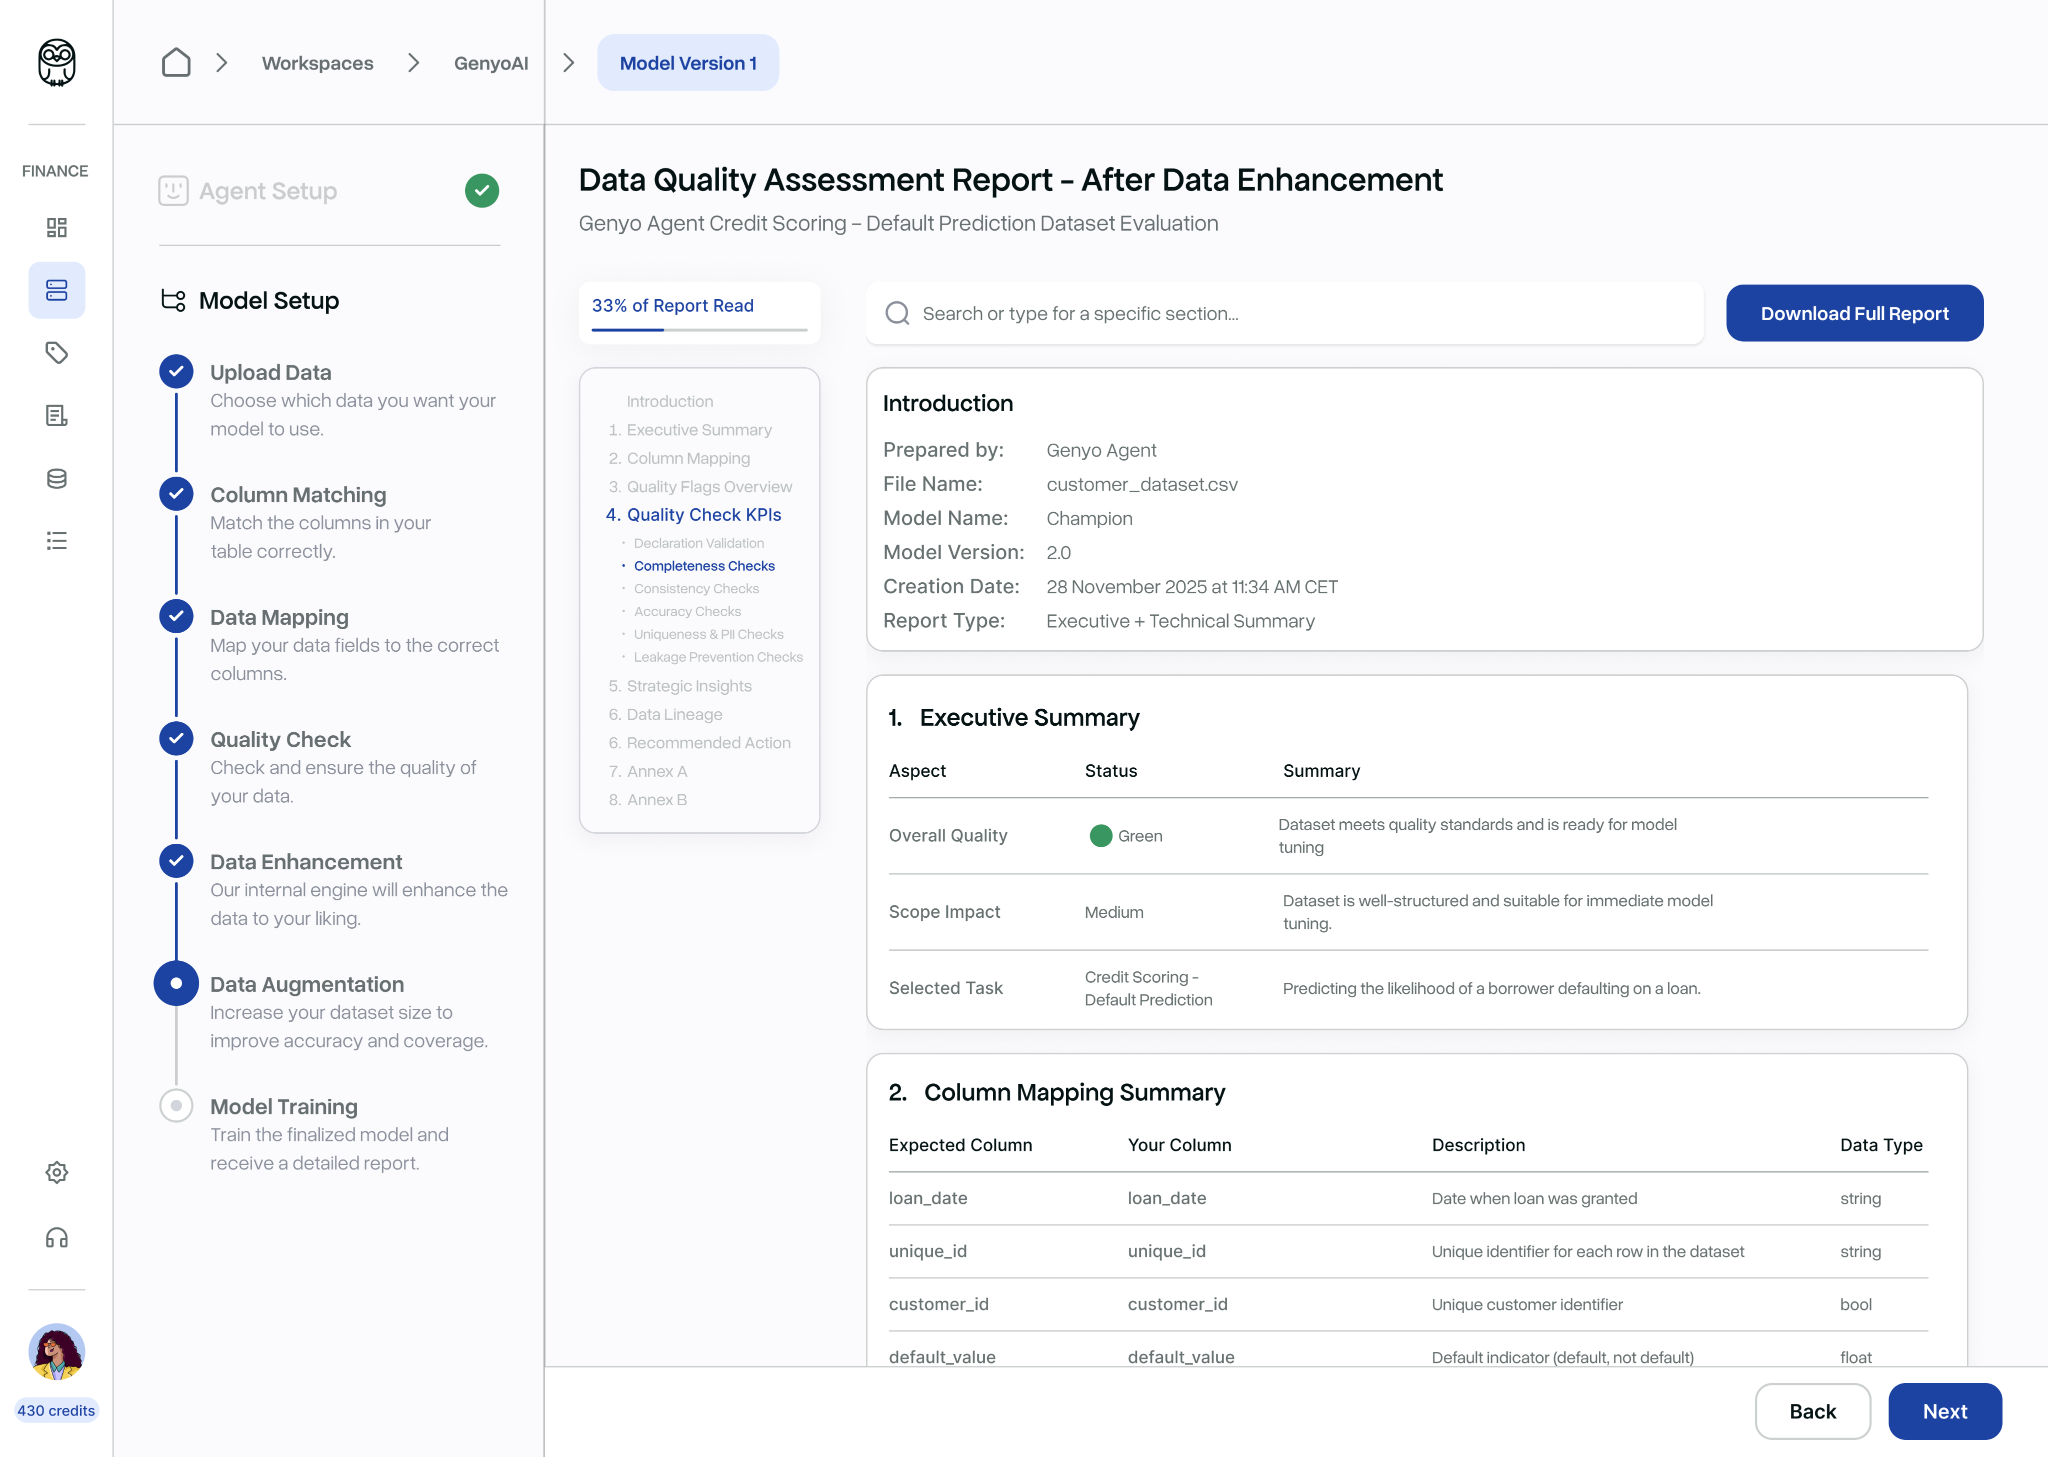Select the Model Version 1 breadcrumb tab
Image resolution: width=2048 pixels, height=1457 pixels.
[688, 62]
